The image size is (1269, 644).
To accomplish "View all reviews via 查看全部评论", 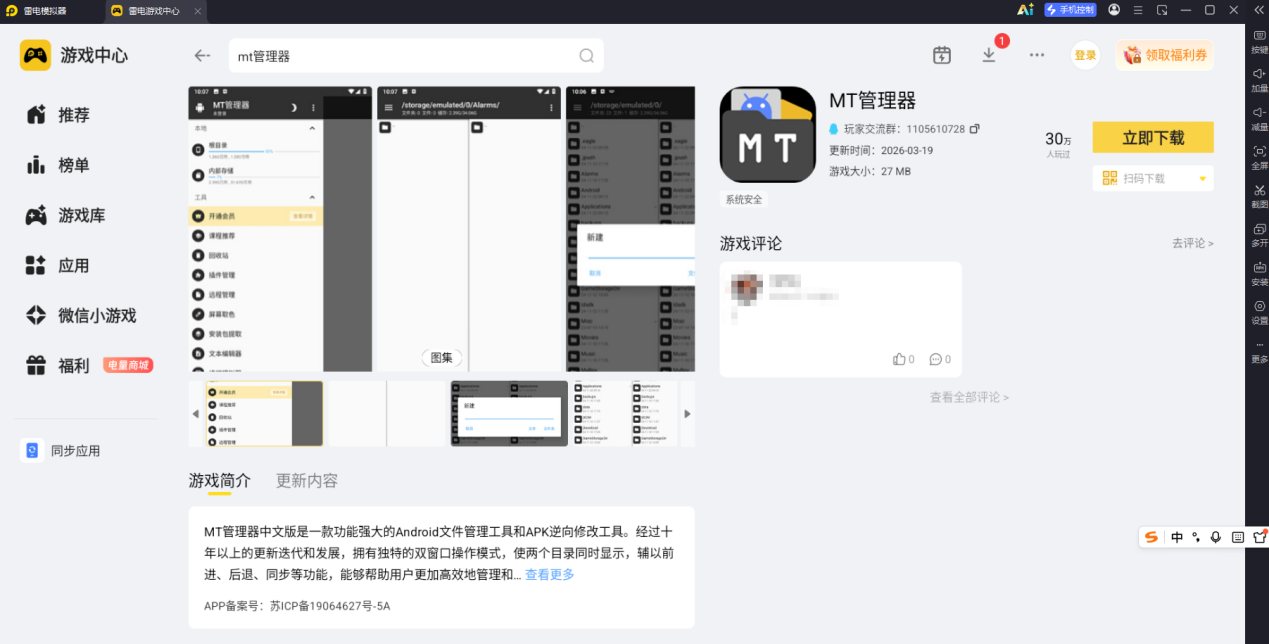I will click(x=969, y=397).
